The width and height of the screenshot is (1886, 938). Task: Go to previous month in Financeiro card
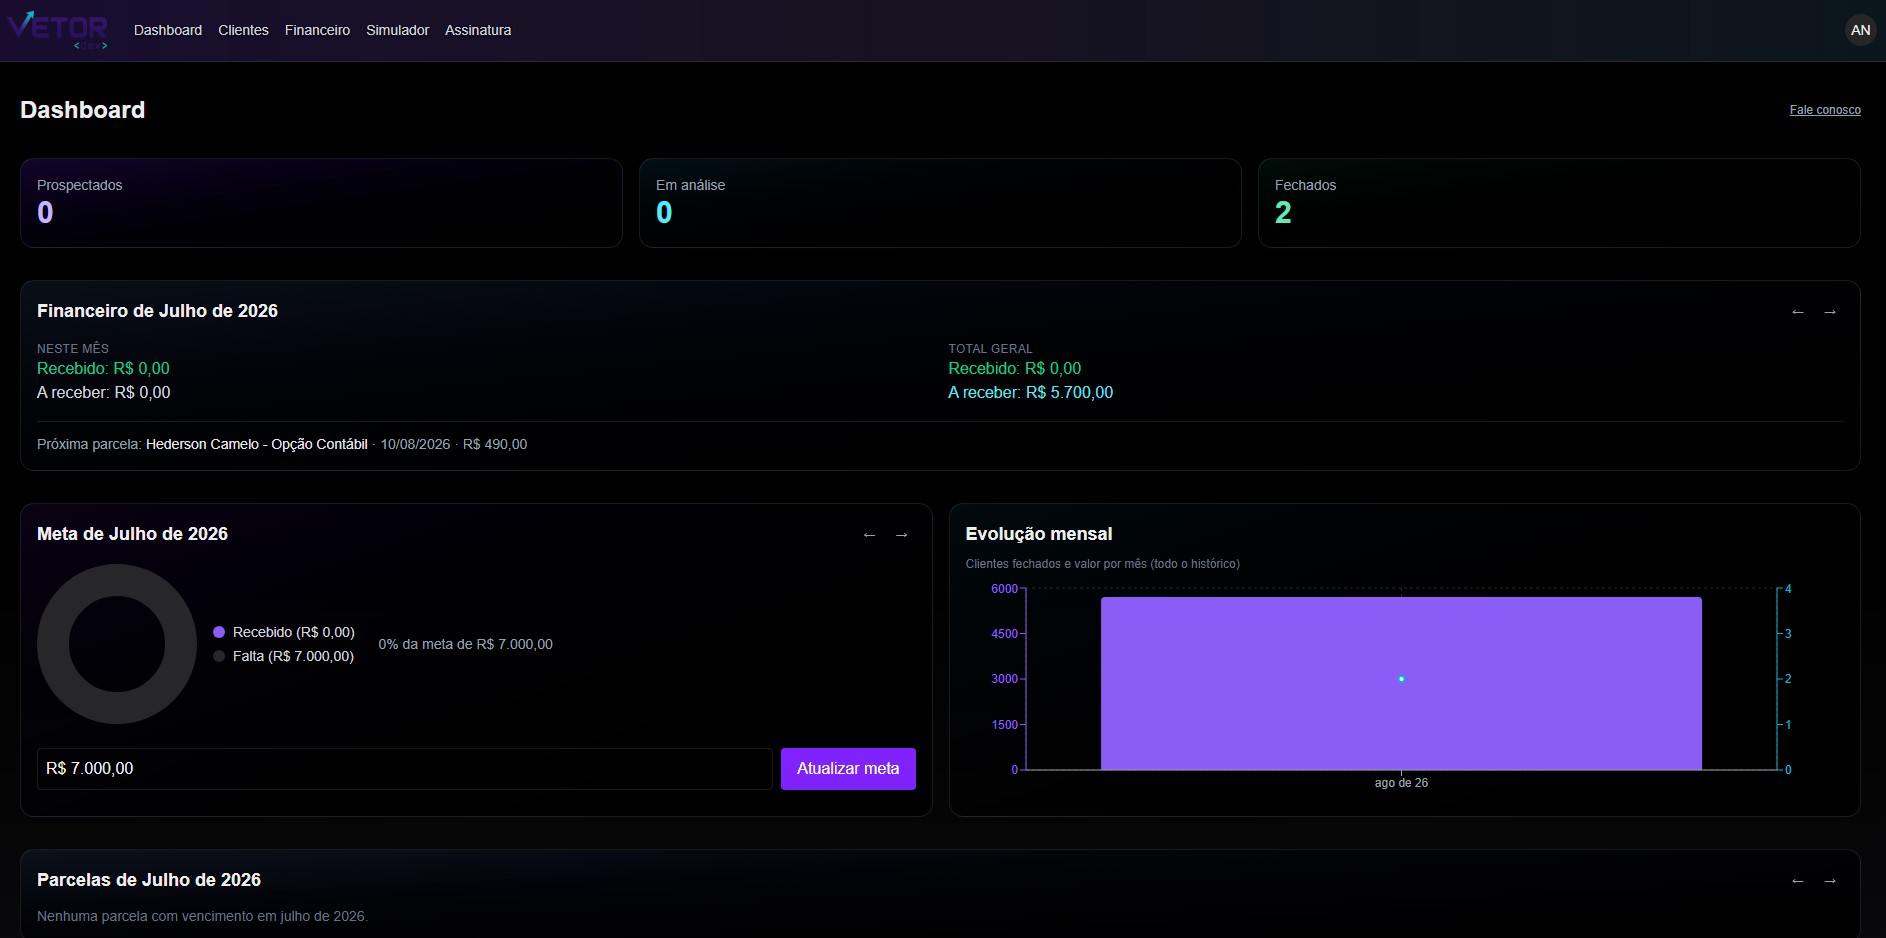pyautogui.click(x=1798, y=312)
